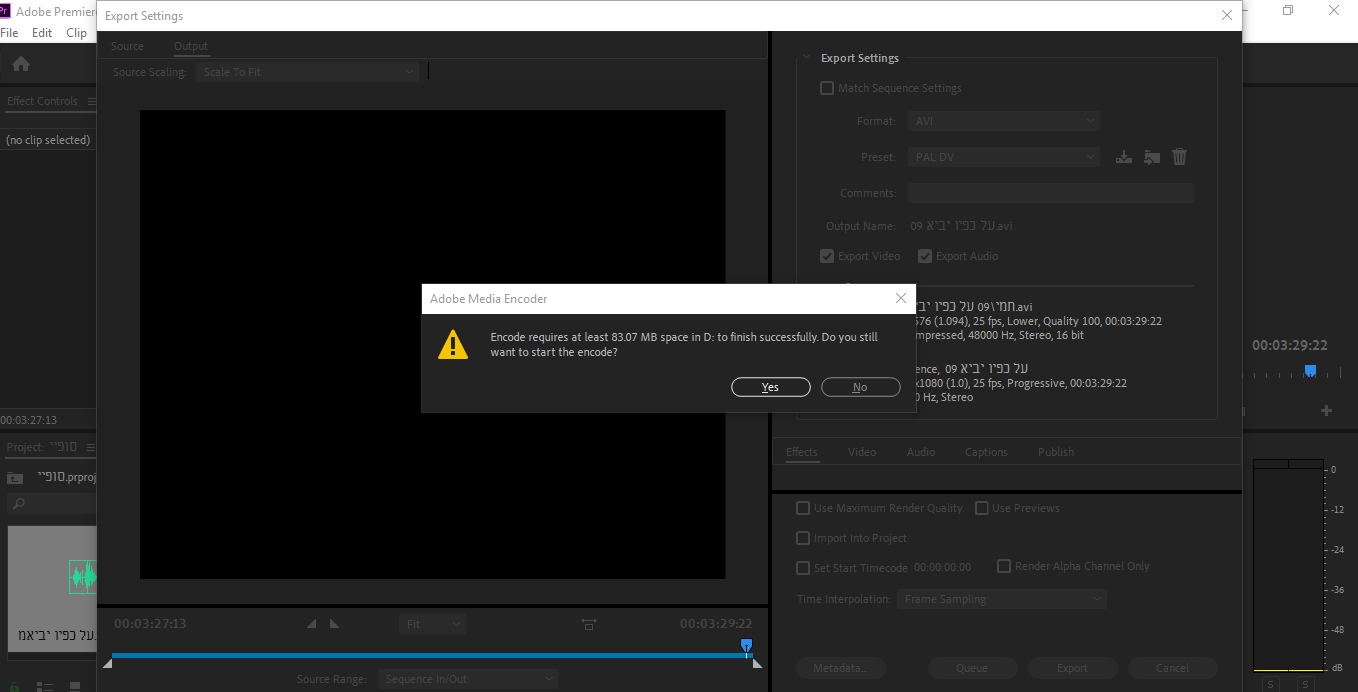Enable Use Maximum Render Quality
The width and height of the screenshot is (1358, 692).
pos(803,508)
